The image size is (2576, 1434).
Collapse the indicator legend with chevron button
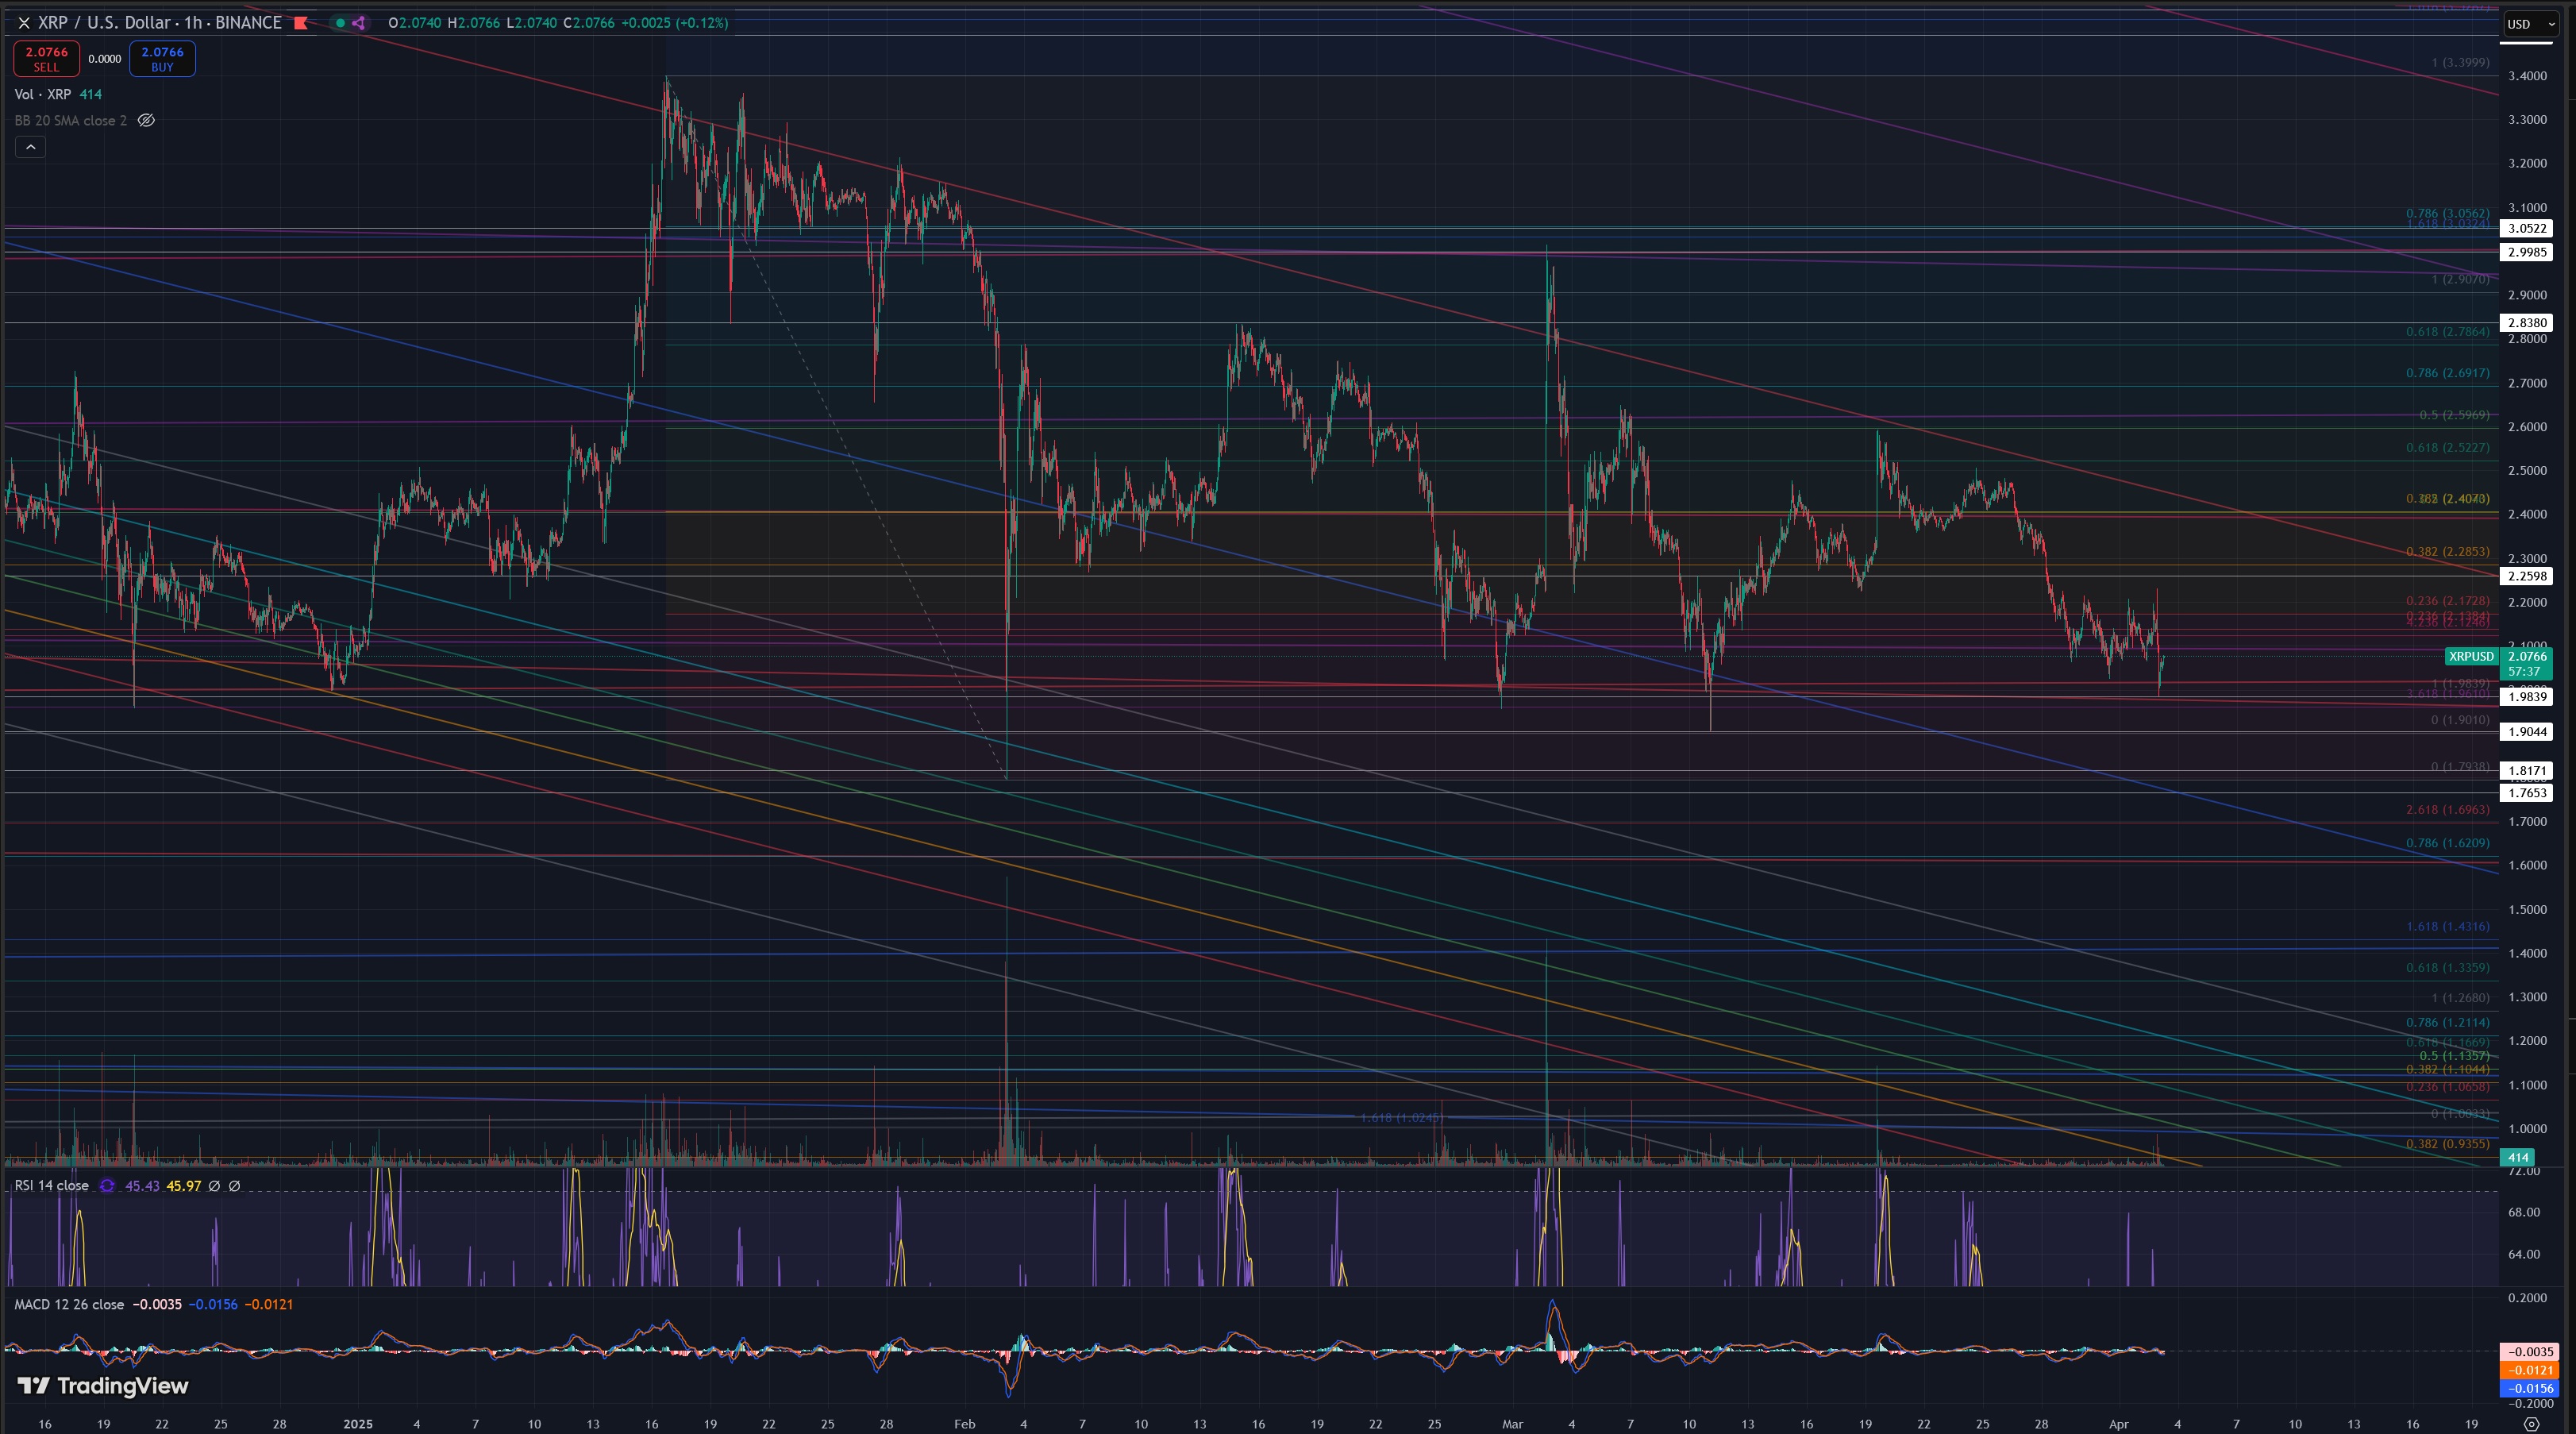pos(30,147)
